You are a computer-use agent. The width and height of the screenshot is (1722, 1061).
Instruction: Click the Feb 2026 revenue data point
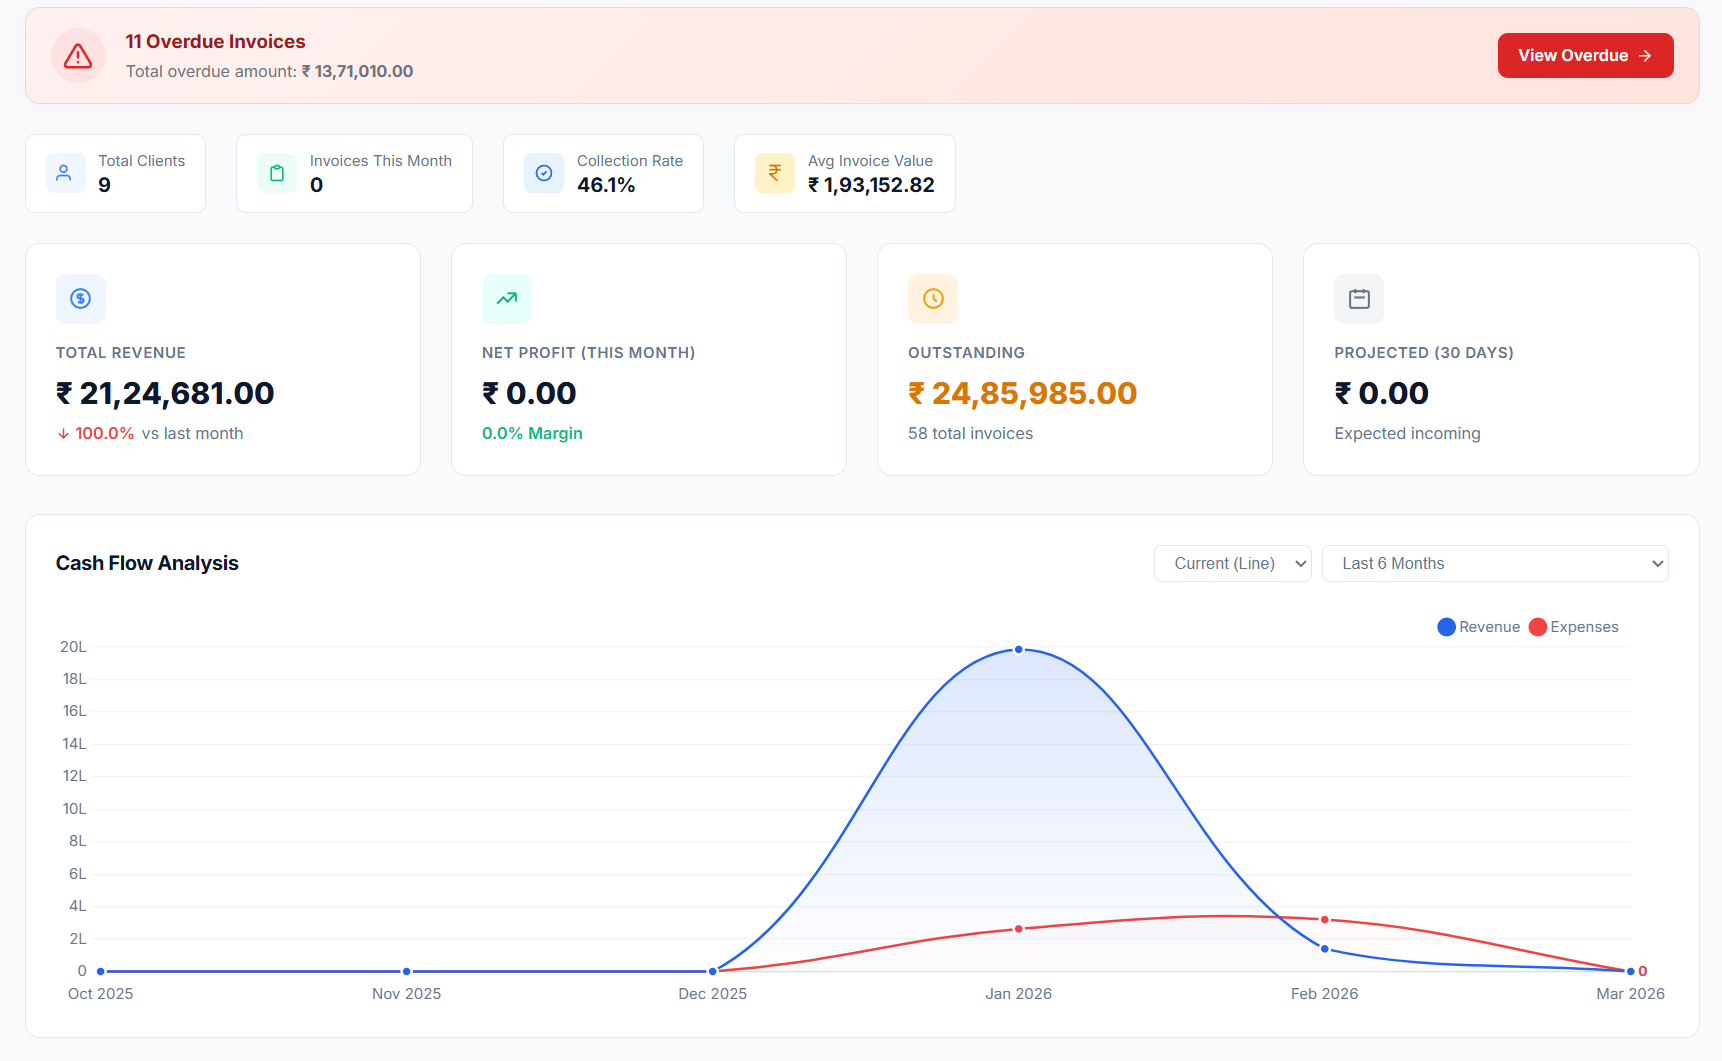pos(1325,949)
